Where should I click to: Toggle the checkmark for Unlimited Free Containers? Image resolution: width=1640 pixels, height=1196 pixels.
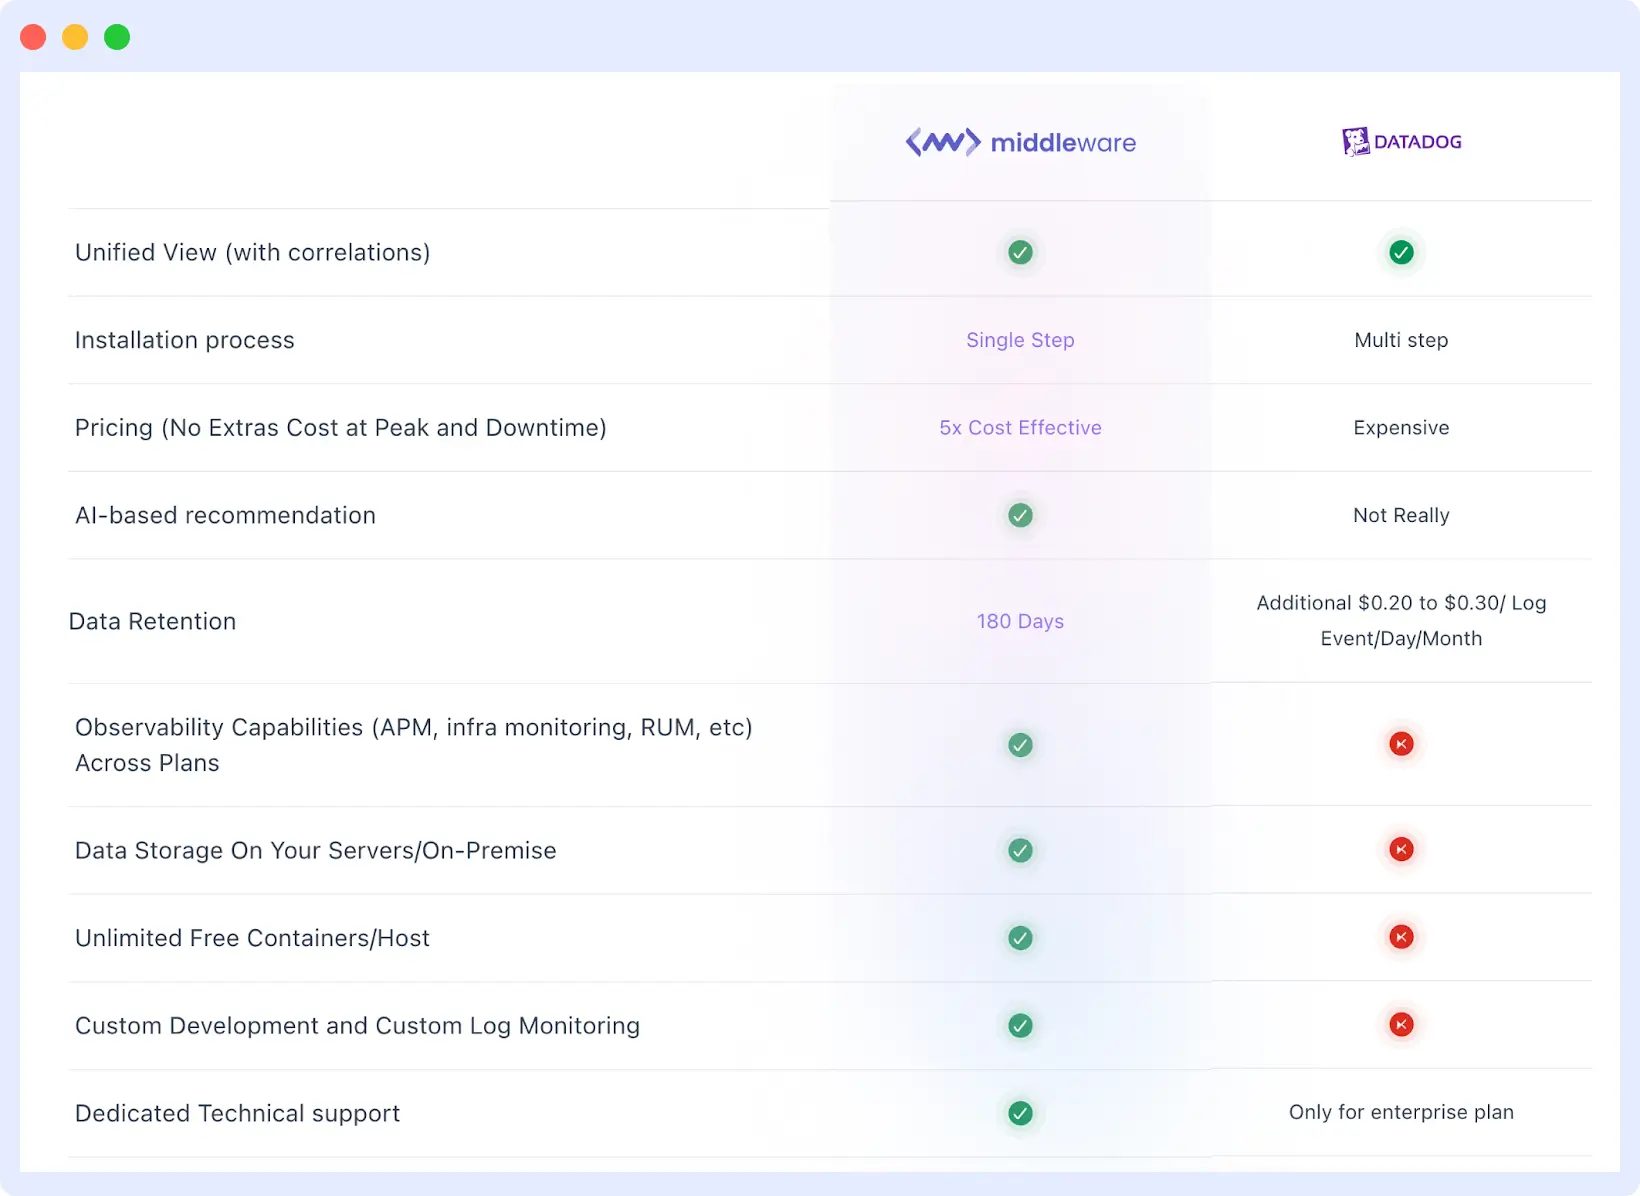point(1020,938)
